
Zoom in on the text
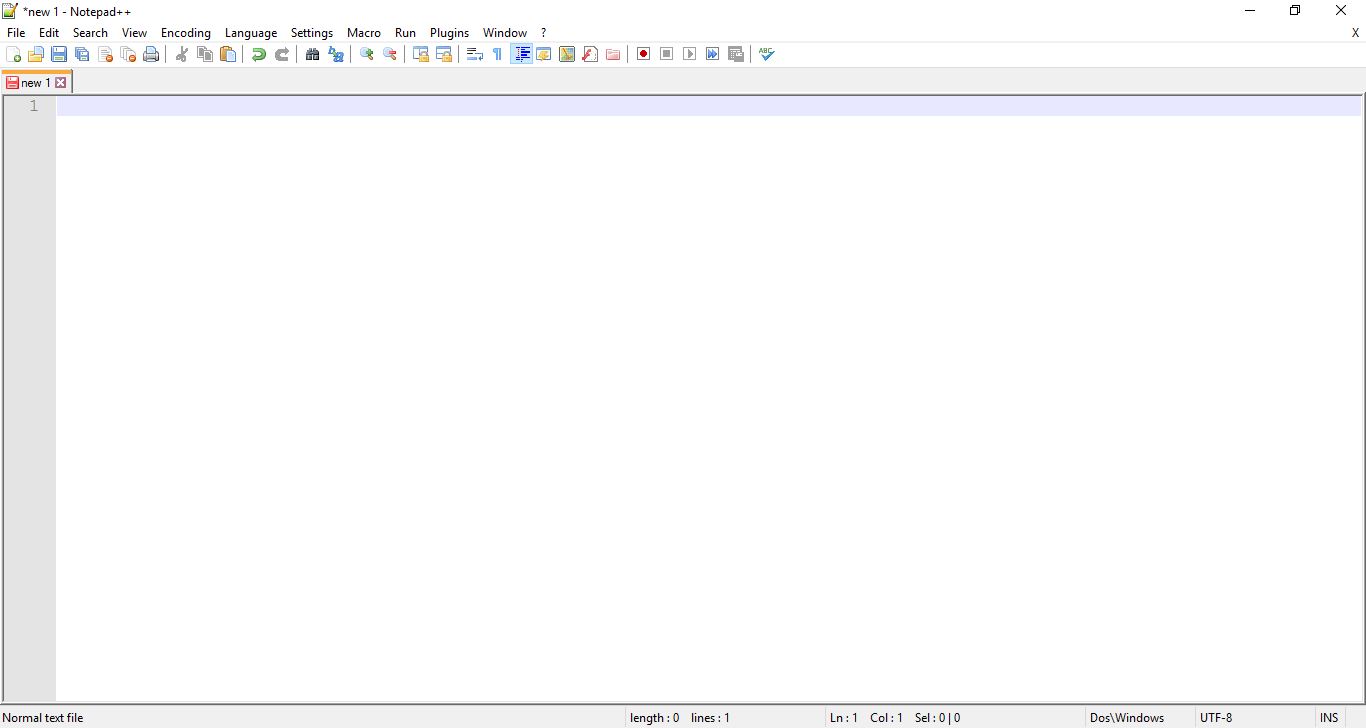(x=366, y=54)
